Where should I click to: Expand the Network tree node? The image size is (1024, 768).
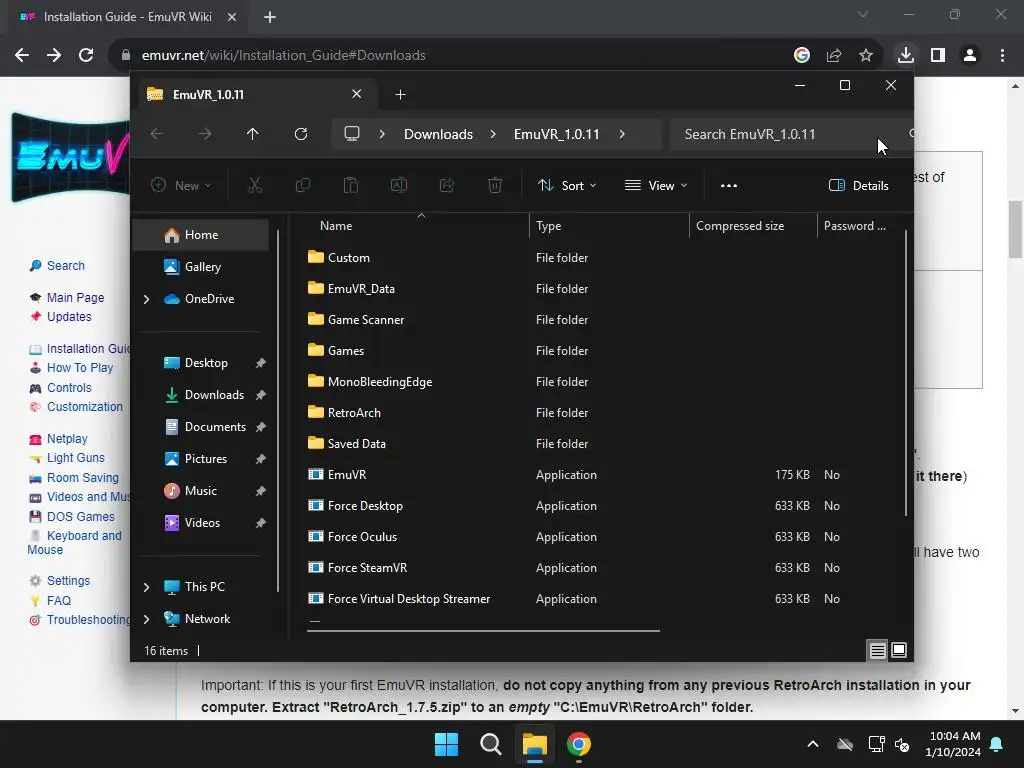(x=146, y=619)
